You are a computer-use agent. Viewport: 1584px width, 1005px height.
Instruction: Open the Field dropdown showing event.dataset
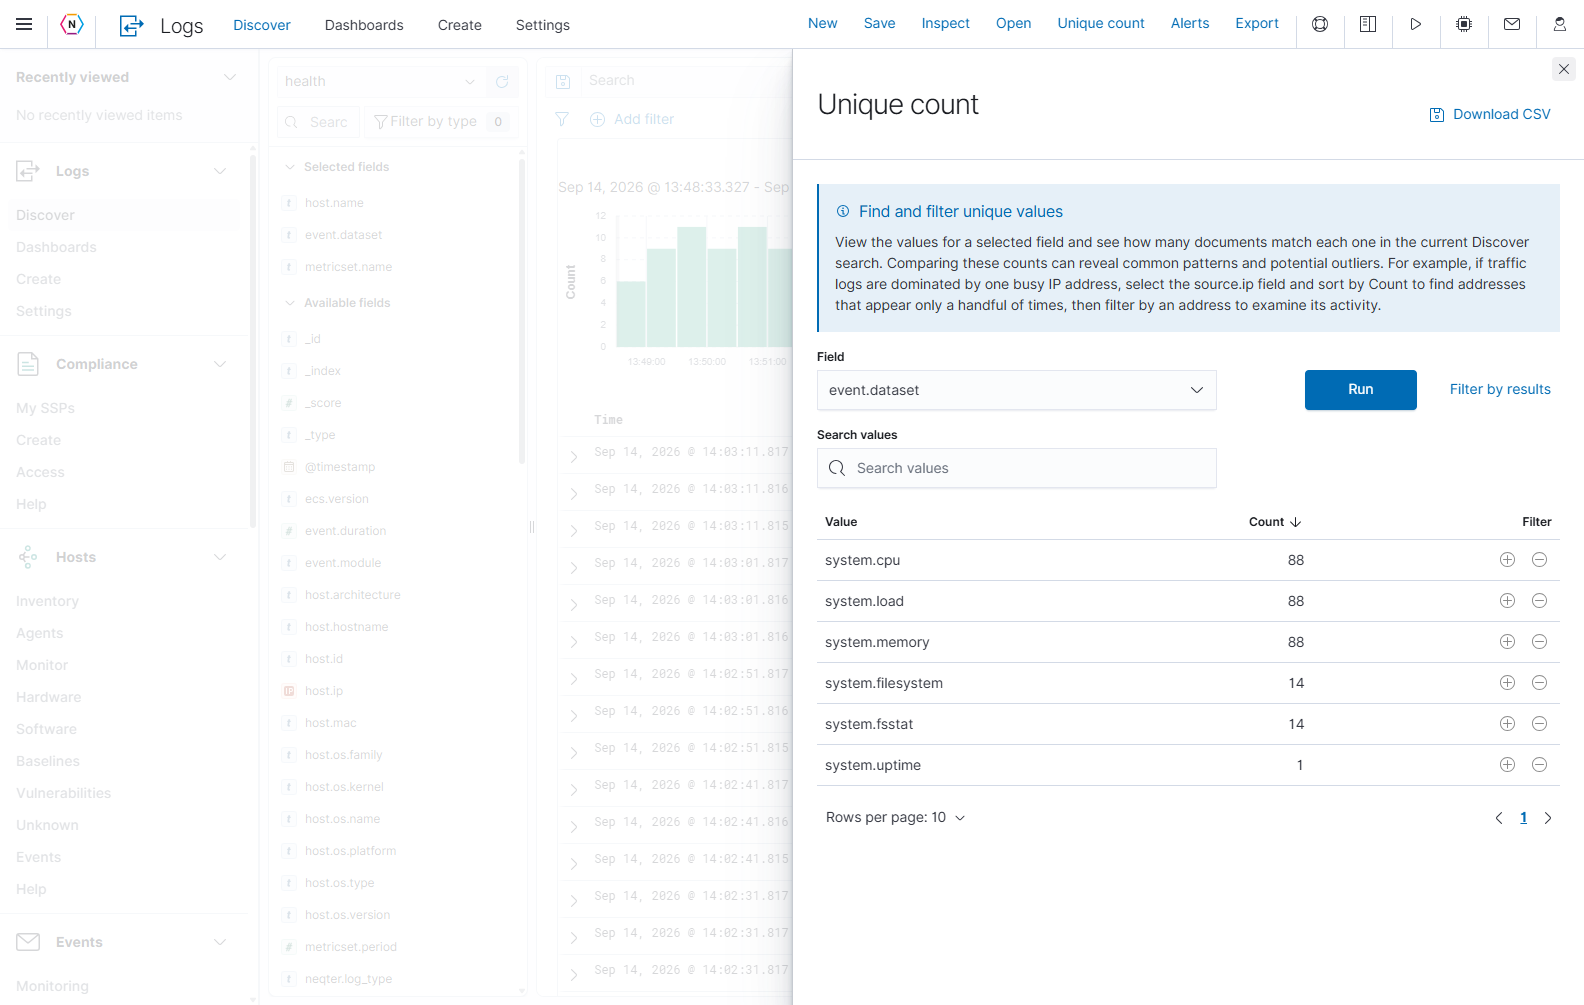1016,390
